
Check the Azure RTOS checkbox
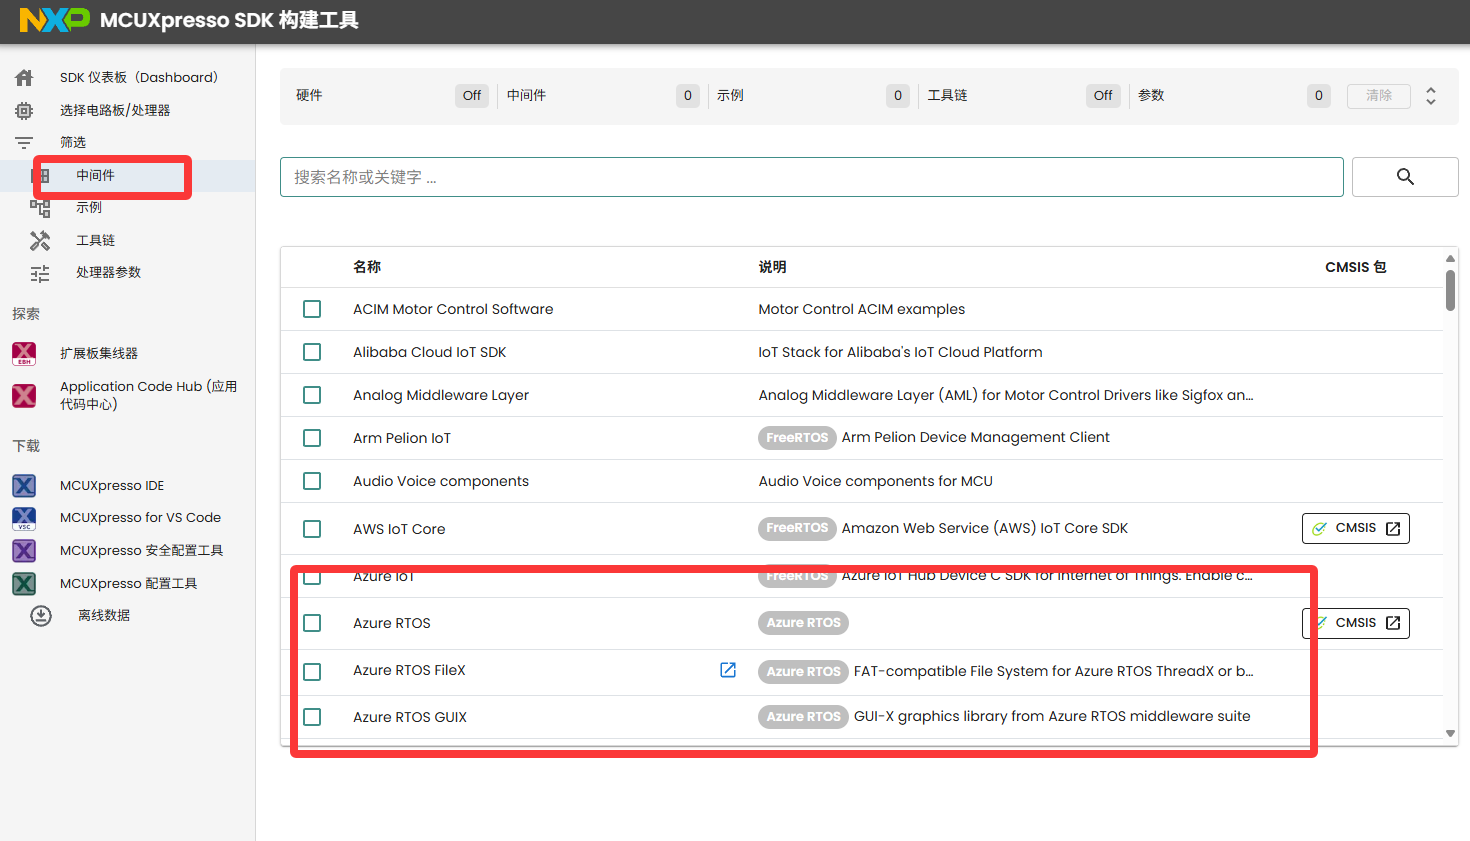312,623
